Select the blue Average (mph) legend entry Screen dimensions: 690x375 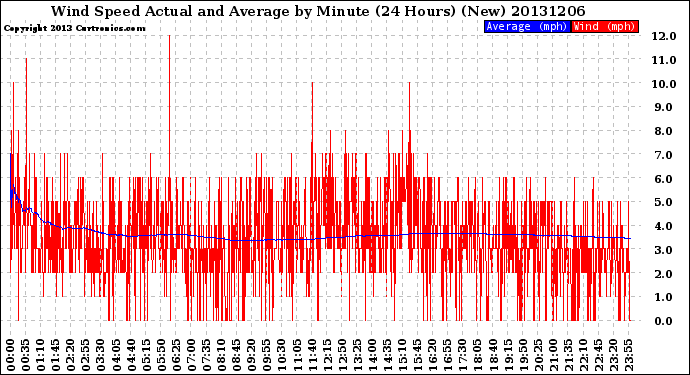(527, 26)
